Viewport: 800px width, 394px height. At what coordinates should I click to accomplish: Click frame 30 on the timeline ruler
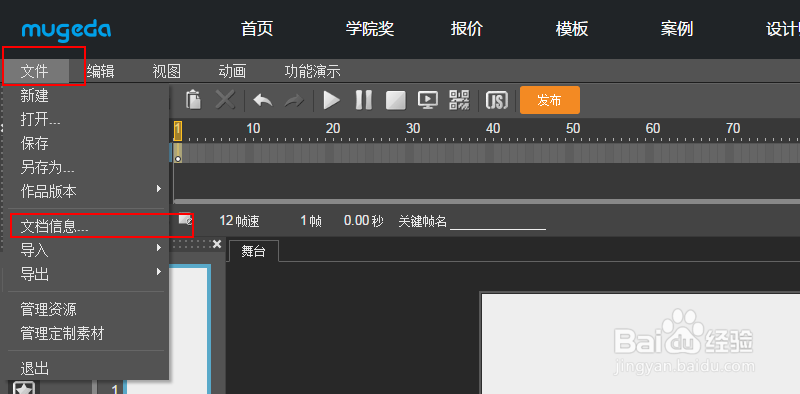413,129
